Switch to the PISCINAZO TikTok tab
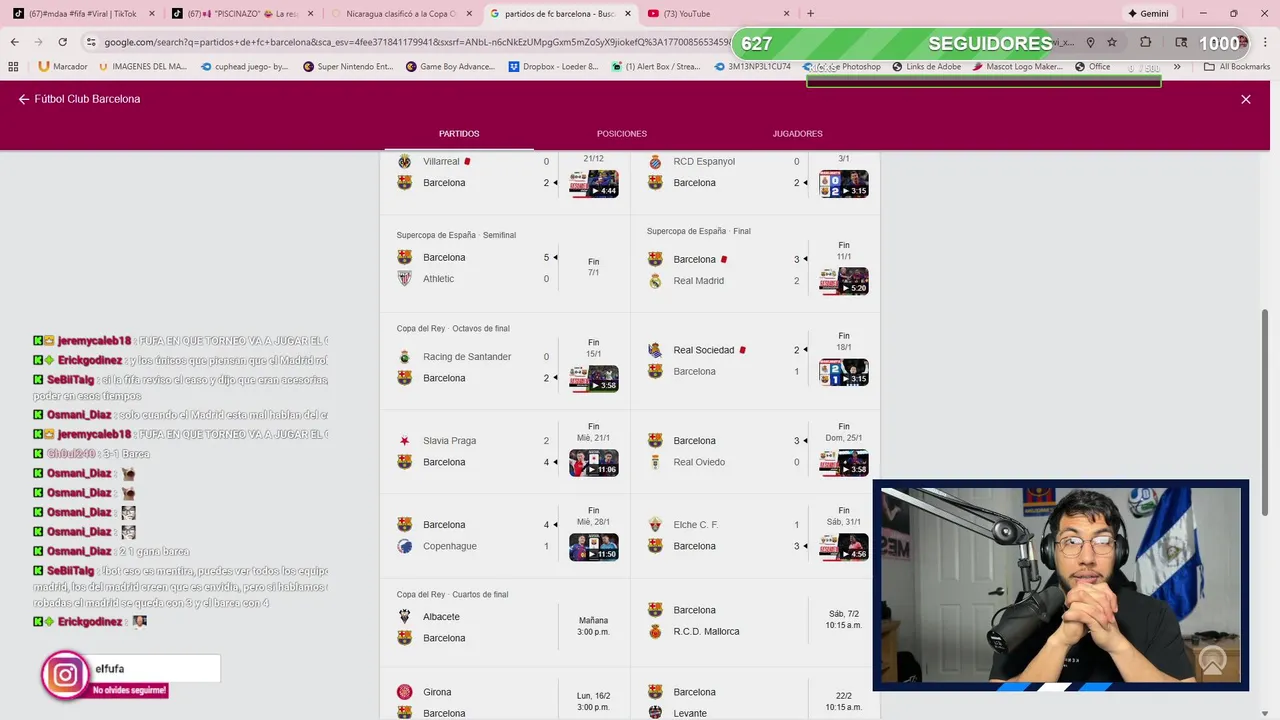Screen dimensions: 1280x720 [241, 13]
